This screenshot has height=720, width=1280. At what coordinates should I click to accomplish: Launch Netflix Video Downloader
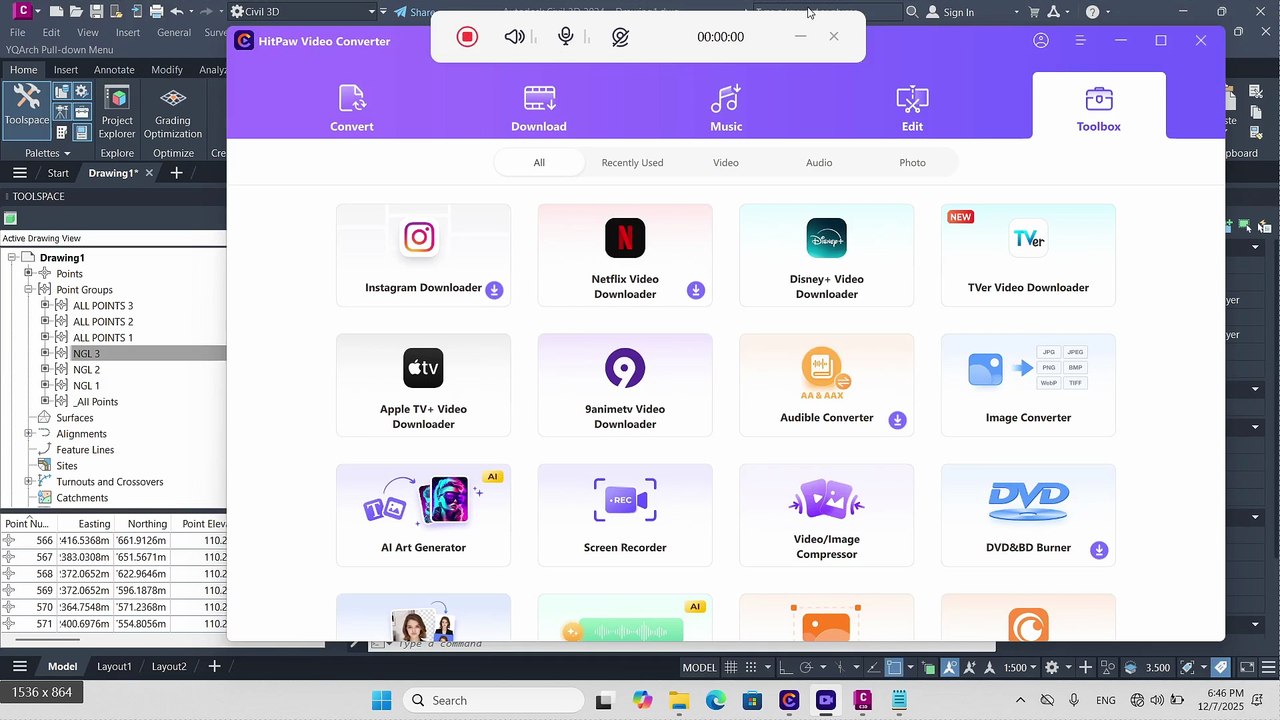click(x=625, y=255)
